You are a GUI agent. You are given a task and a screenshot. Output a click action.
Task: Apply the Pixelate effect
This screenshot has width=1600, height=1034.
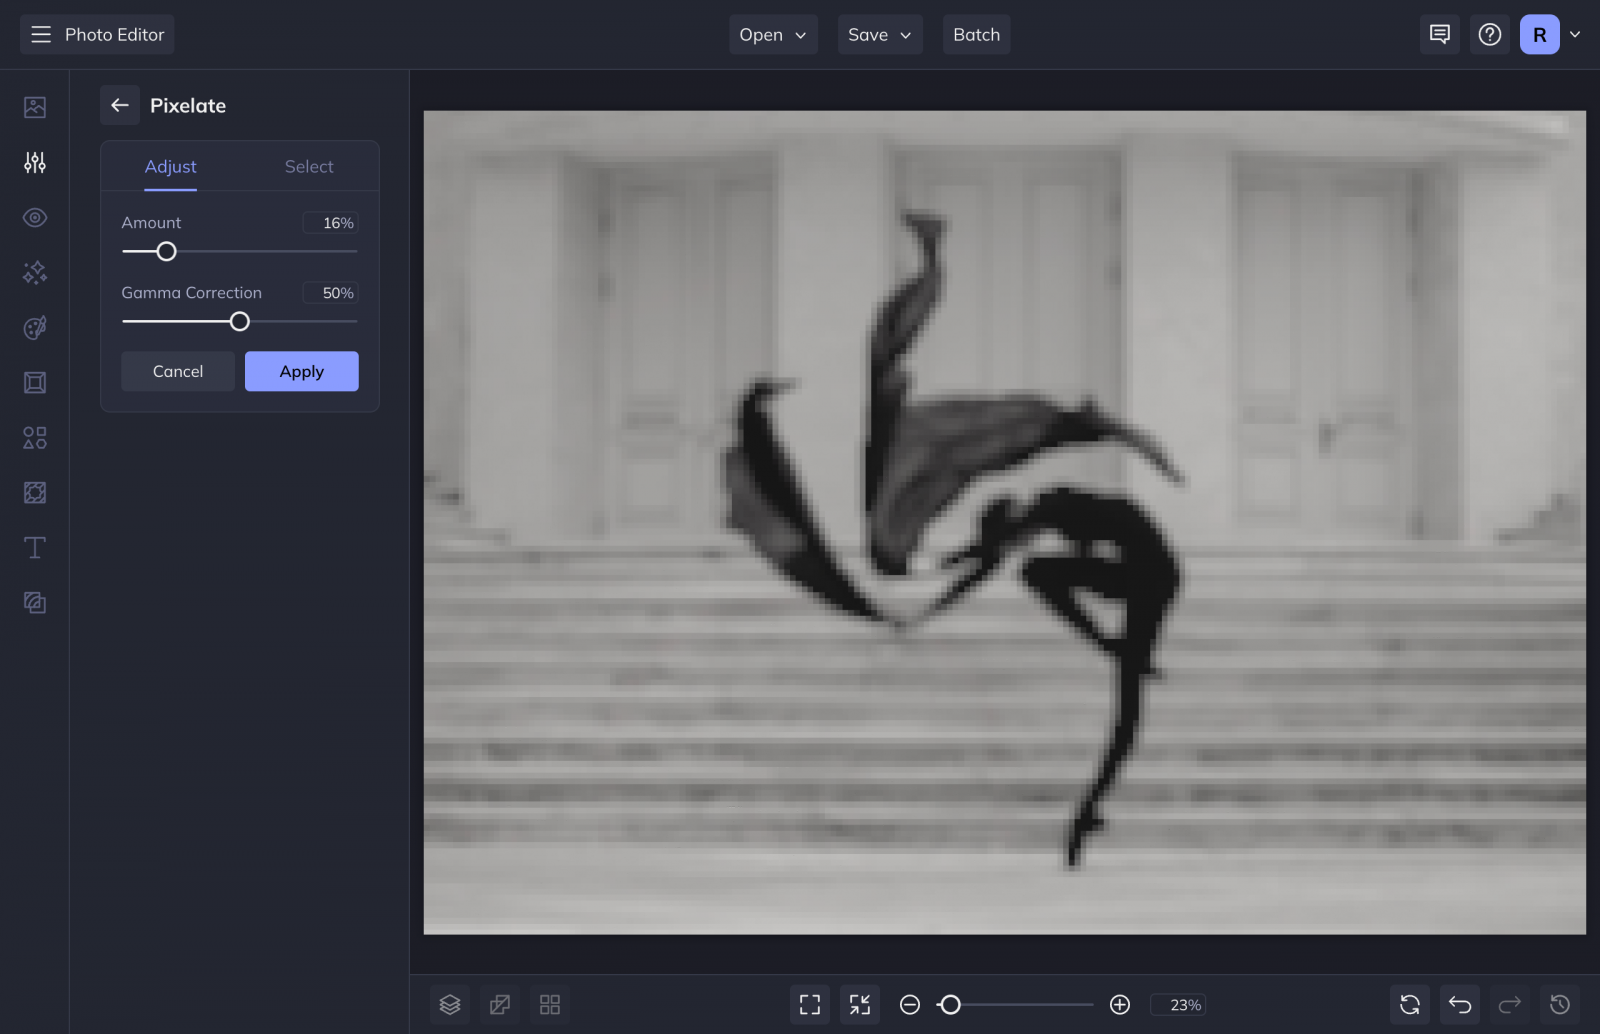tap(301, 371)
